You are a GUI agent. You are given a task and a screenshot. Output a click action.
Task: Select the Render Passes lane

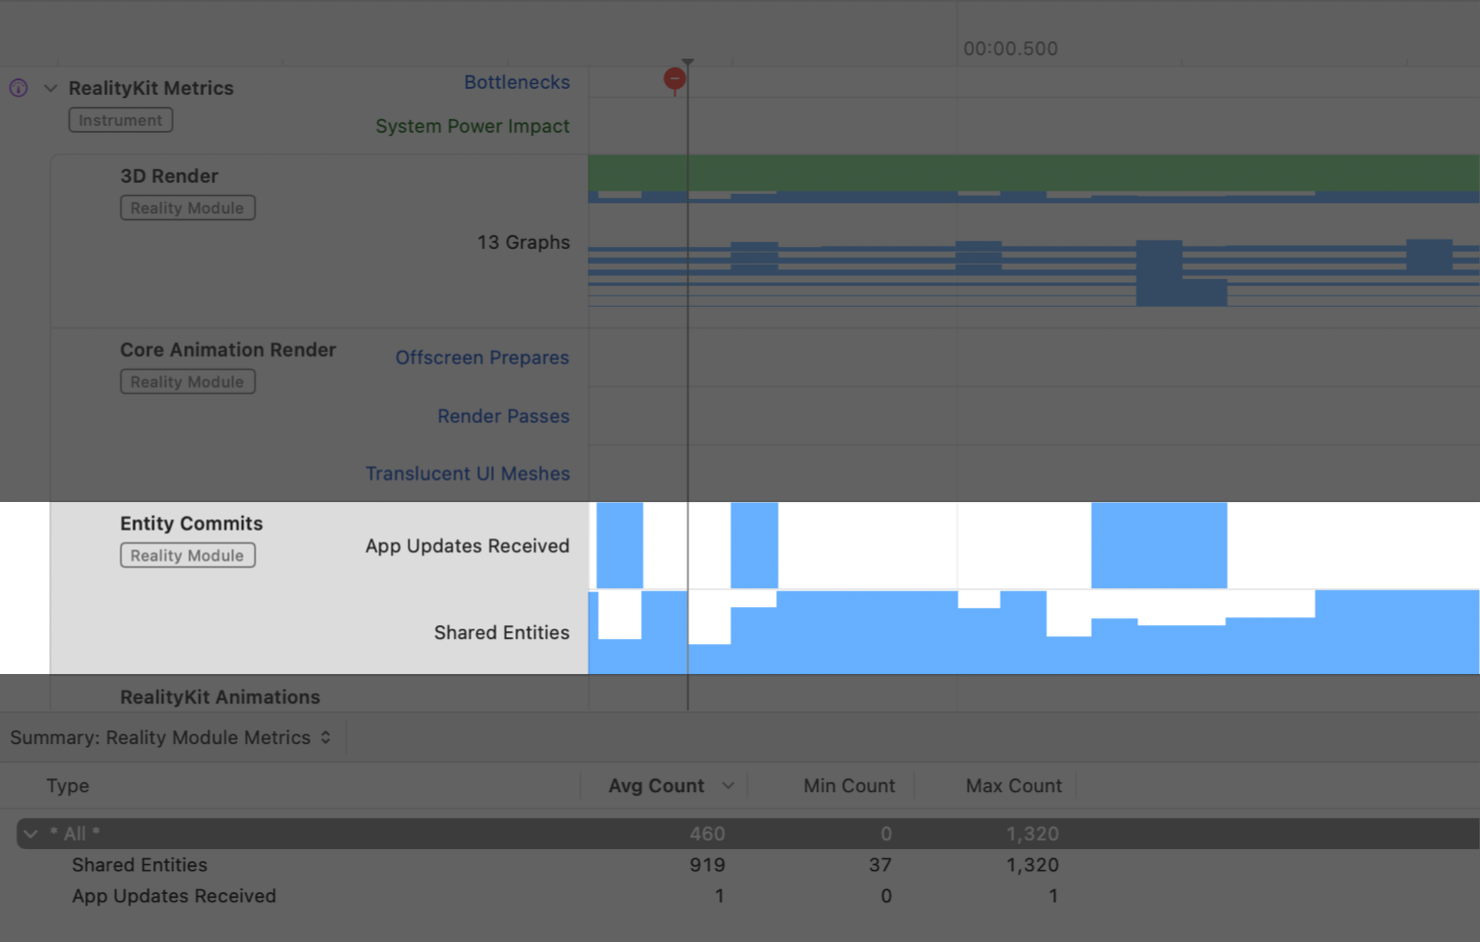point(503,416)
